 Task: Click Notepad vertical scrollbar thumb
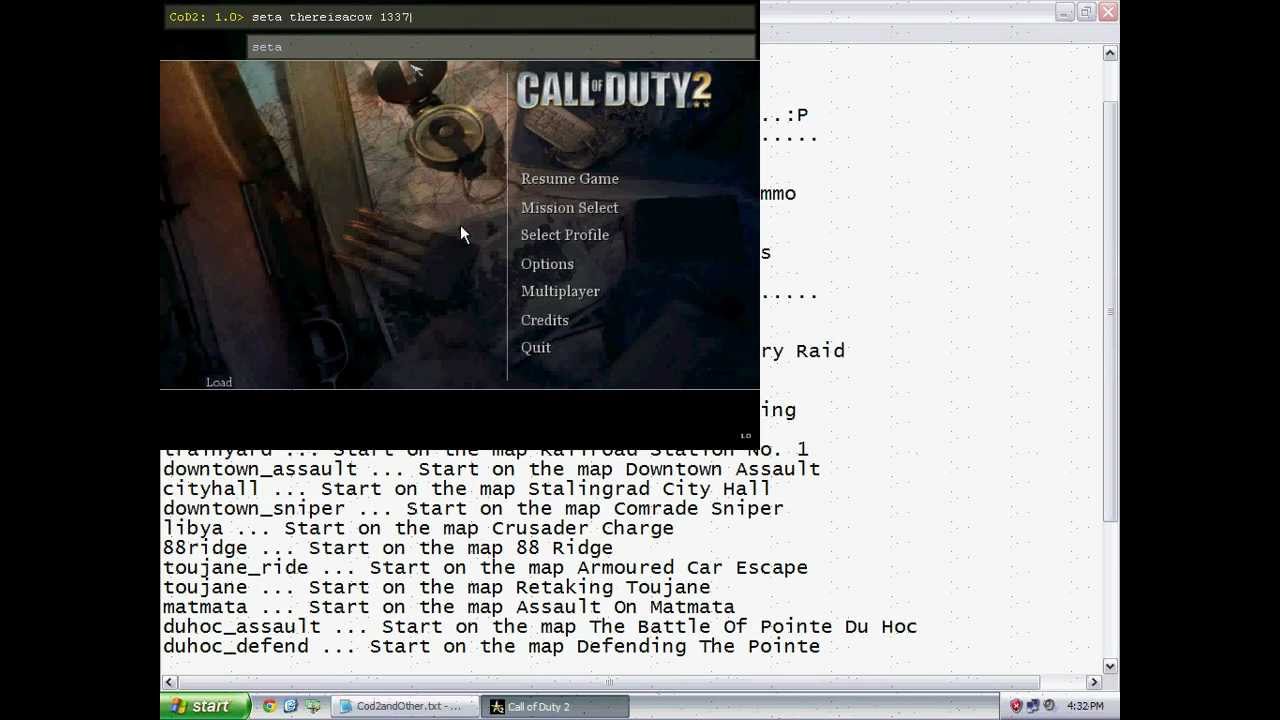1110,311
